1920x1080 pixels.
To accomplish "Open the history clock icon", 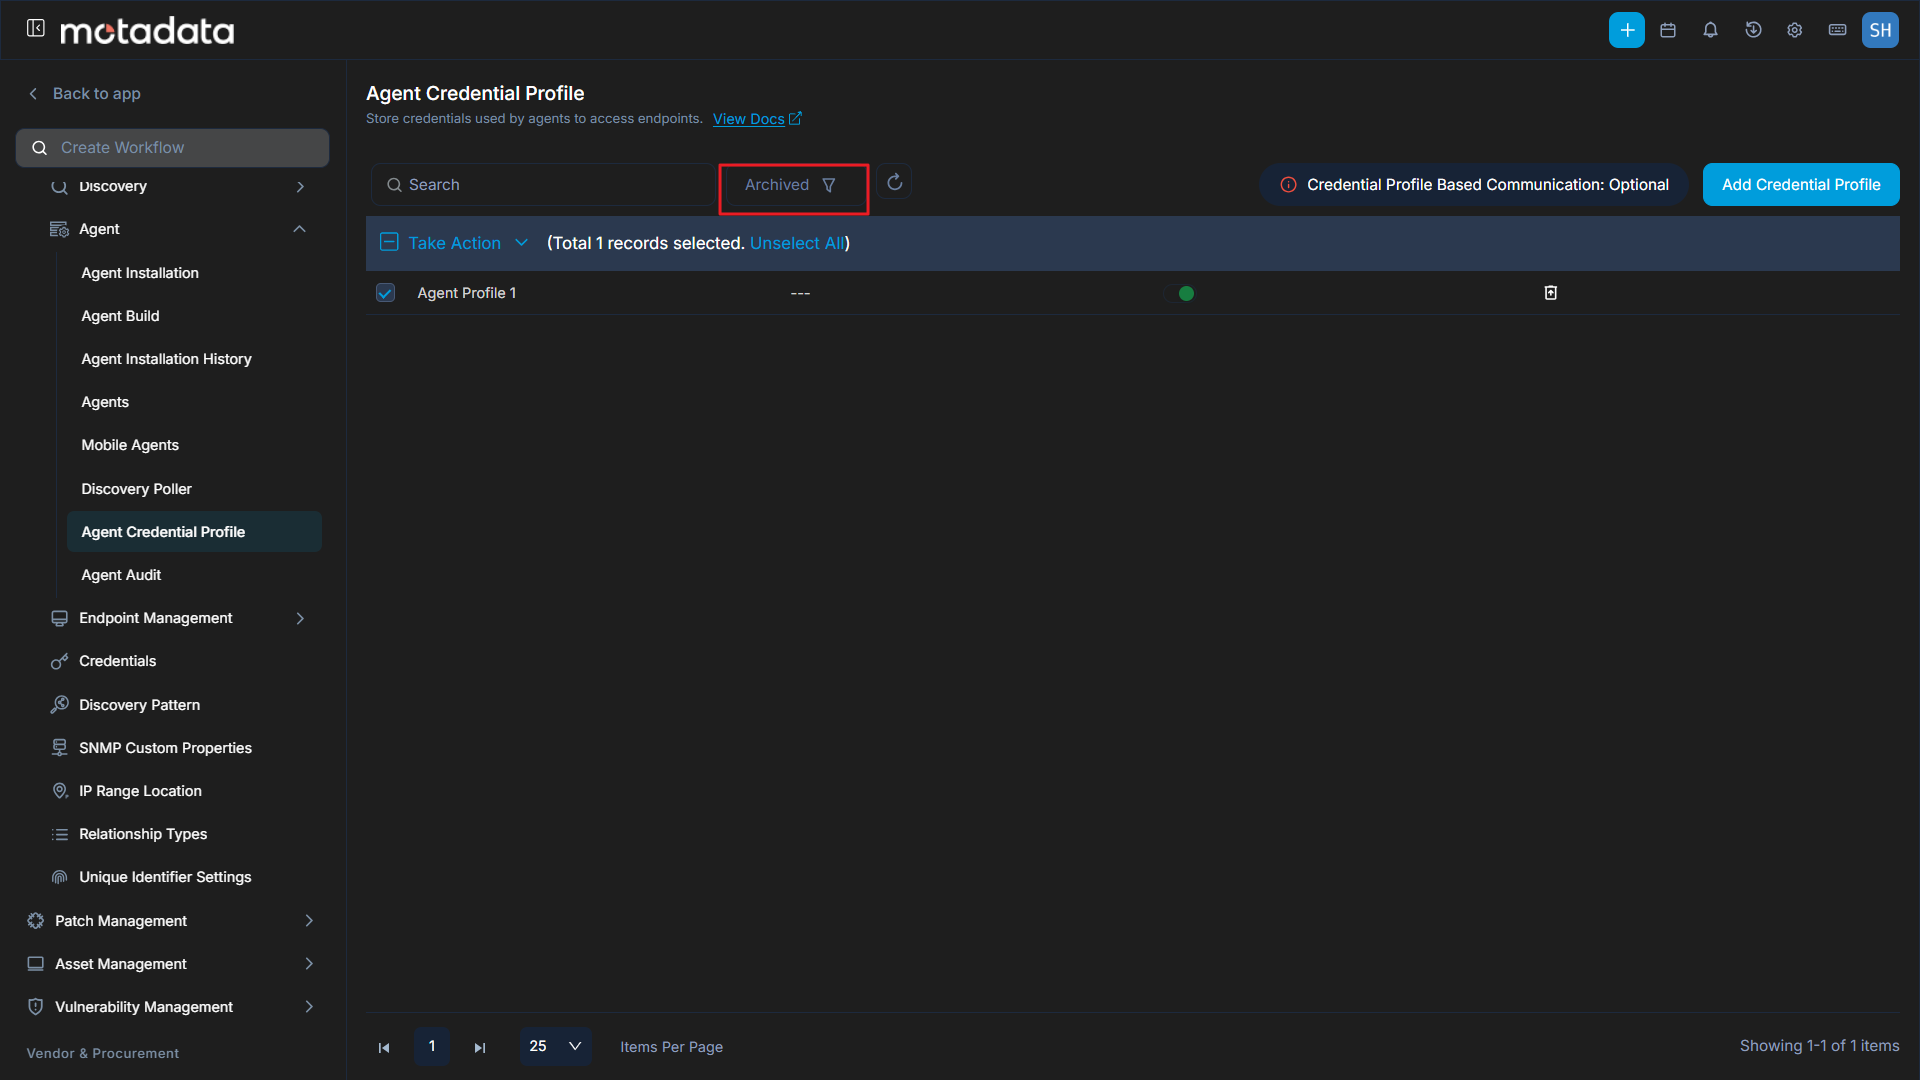I will [1753, 30].
